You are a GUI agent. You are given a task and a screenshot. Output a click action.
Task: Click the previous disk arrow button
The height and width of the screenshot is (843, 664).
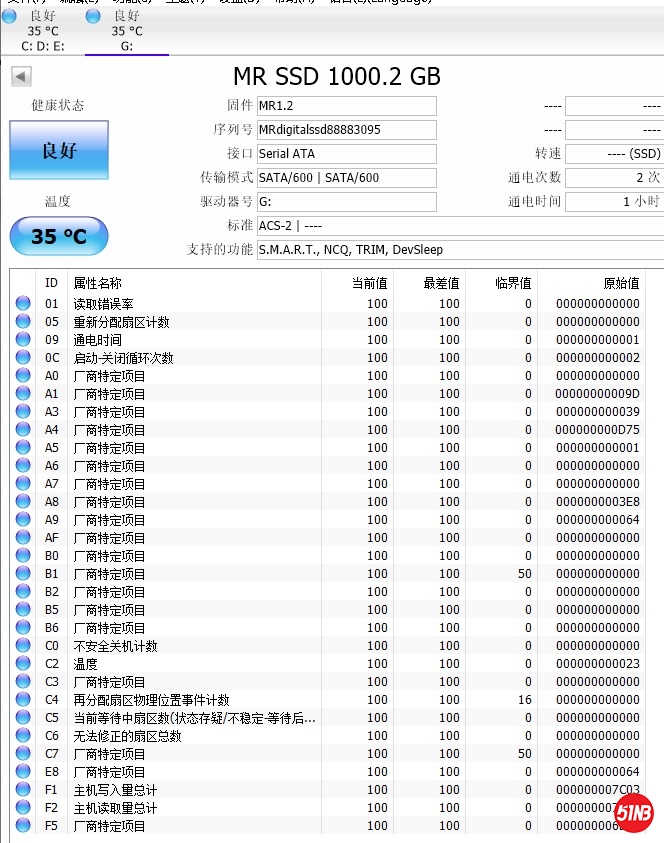click(21, 77)
